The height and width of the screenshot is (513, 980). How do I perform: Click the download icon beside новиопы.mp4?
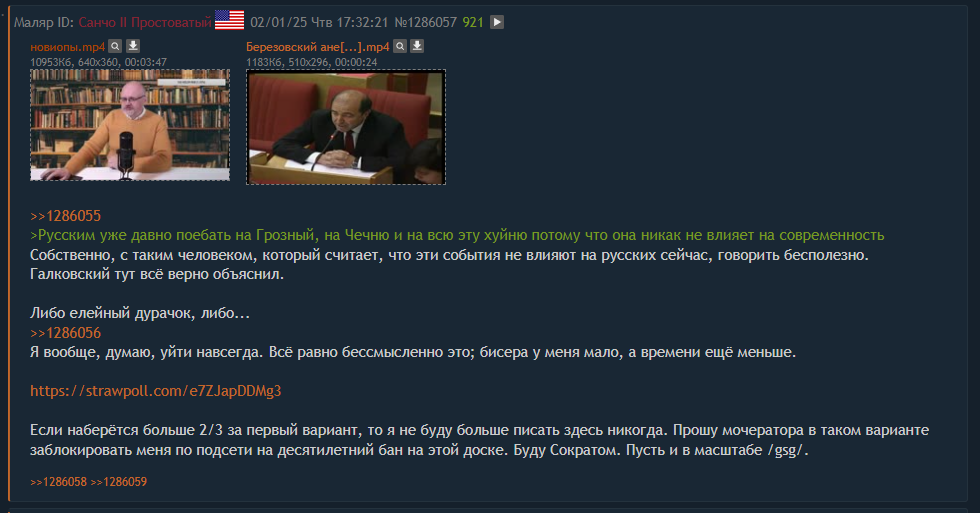[133, 46]
